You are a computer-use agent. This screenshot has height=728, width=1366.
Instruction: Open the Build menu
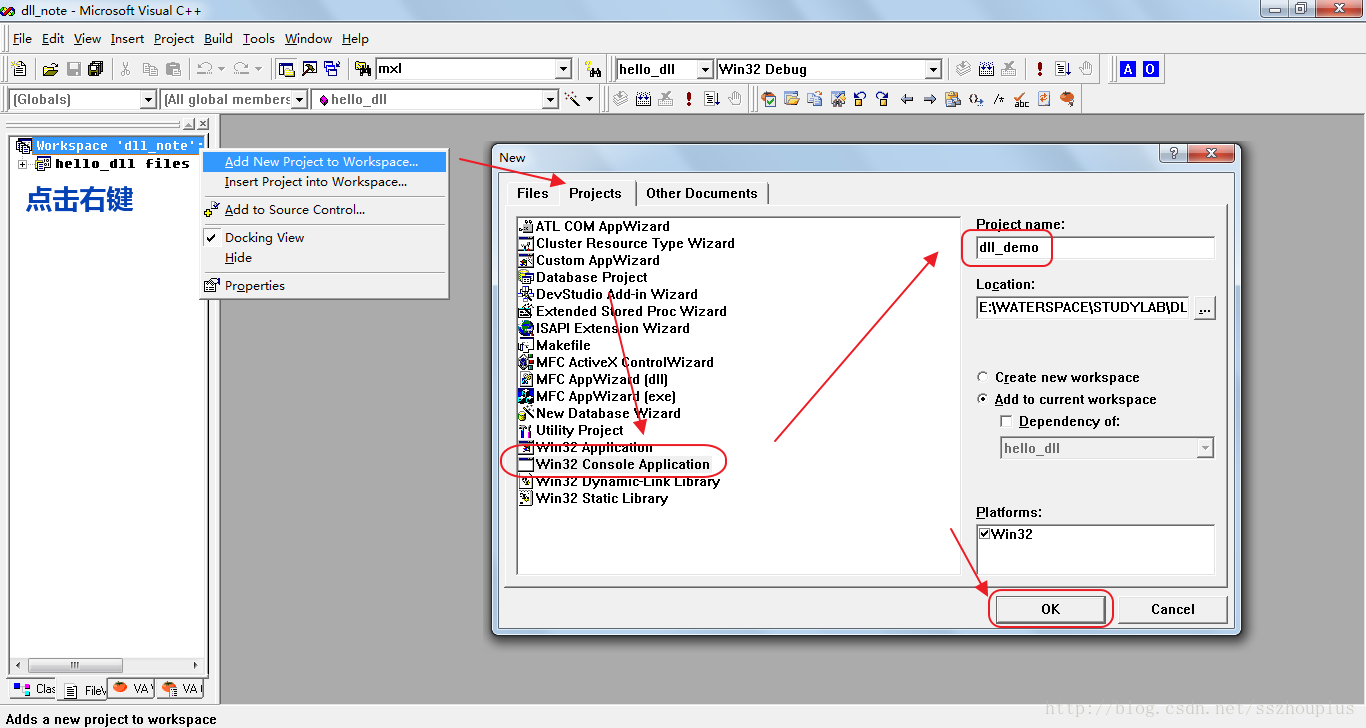pyautogui.click(x=218, y=38)
